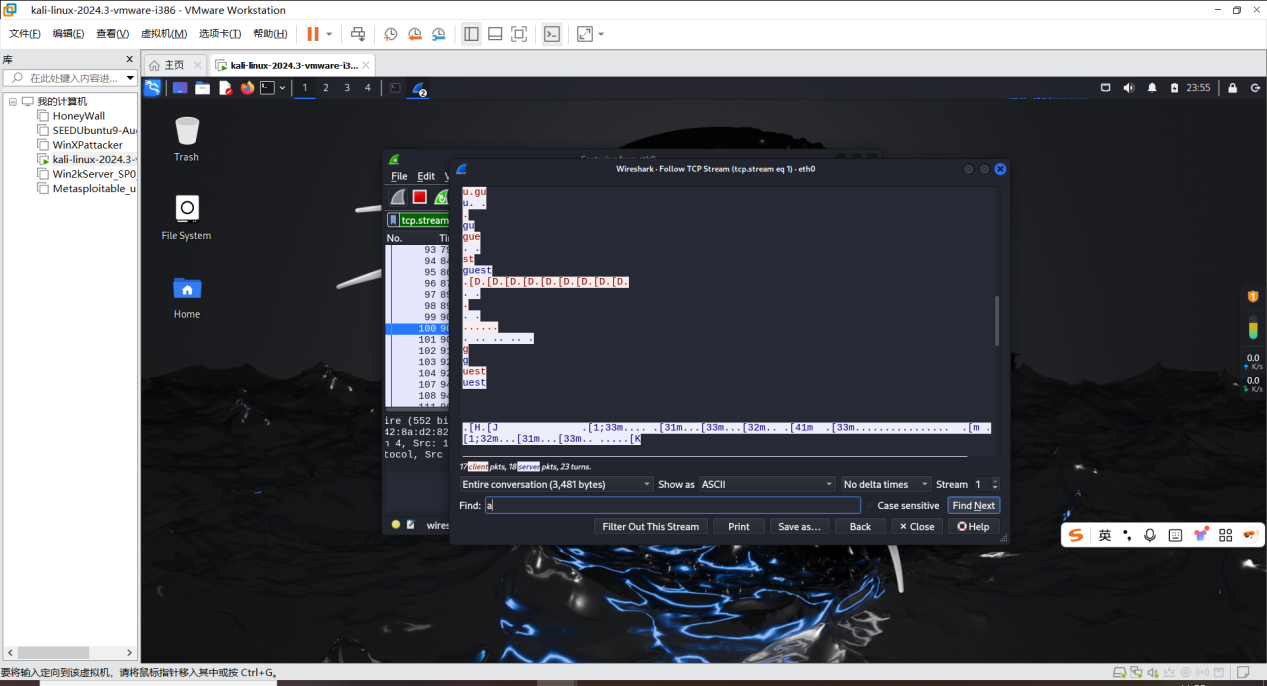
Task: Toggle Sogou 英 language mode
Action: [1105, 535]
